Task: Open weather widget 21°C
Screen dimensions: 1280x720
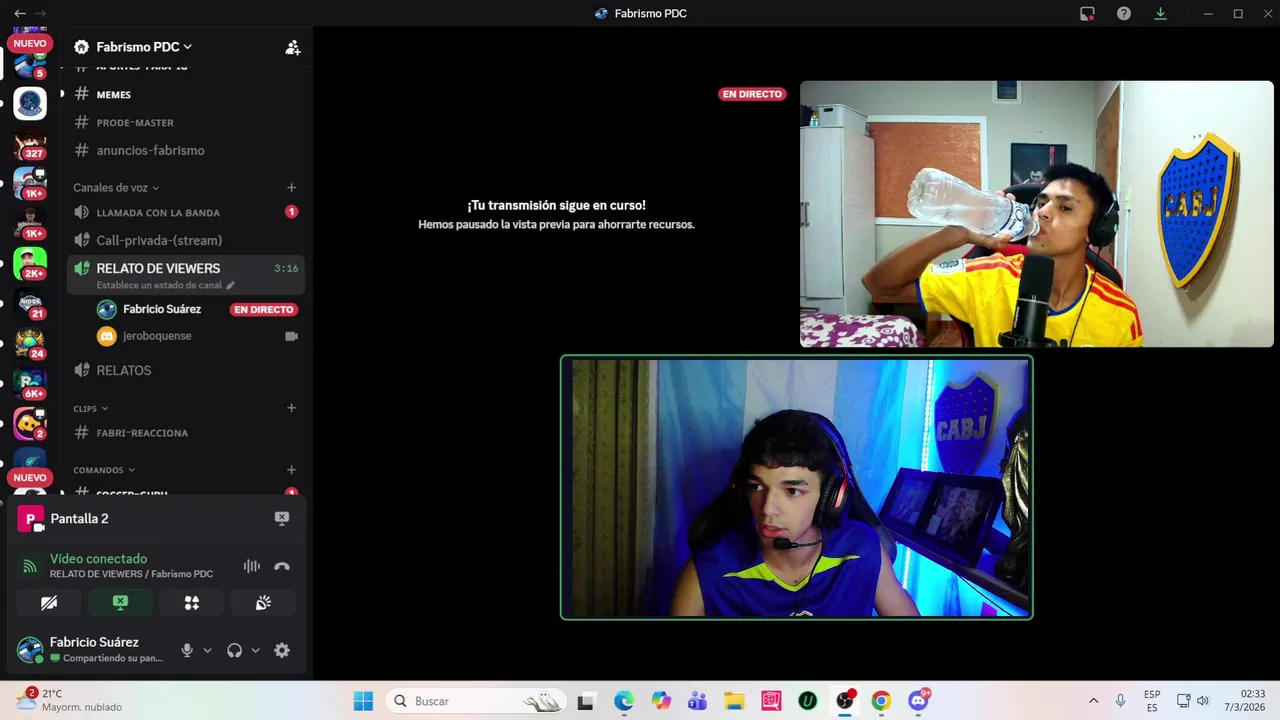Action: (70, 700)
